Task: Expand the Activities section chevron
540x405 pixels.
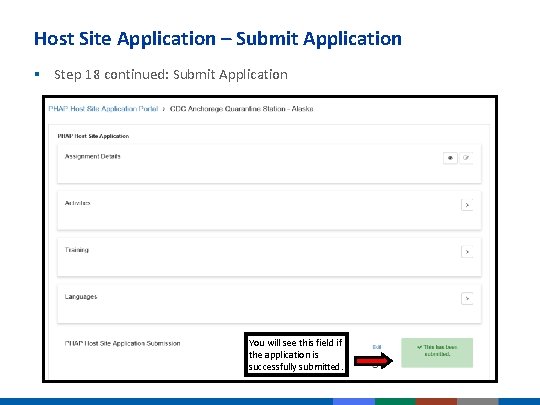Action: coord(467,205)
